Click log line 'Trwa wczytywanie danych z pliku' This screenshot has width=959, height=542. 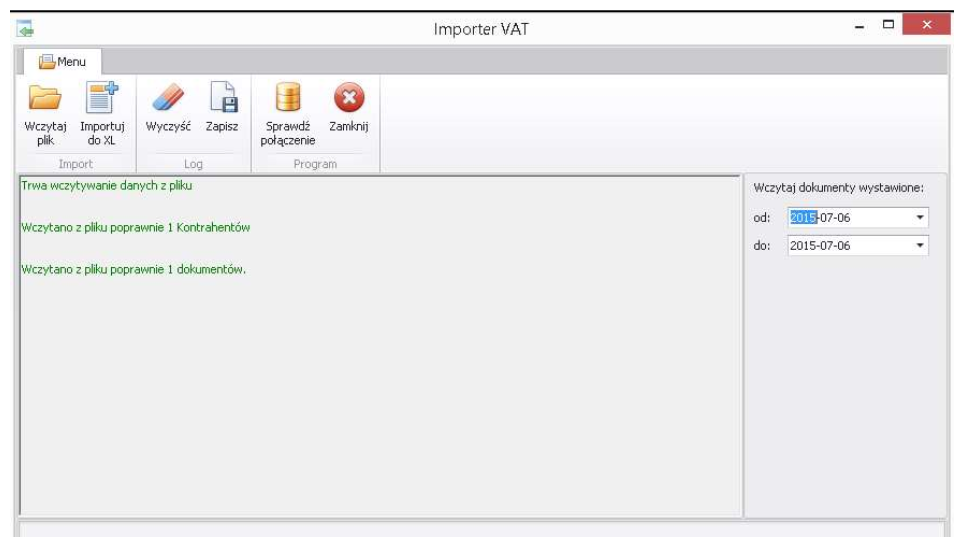106,185
